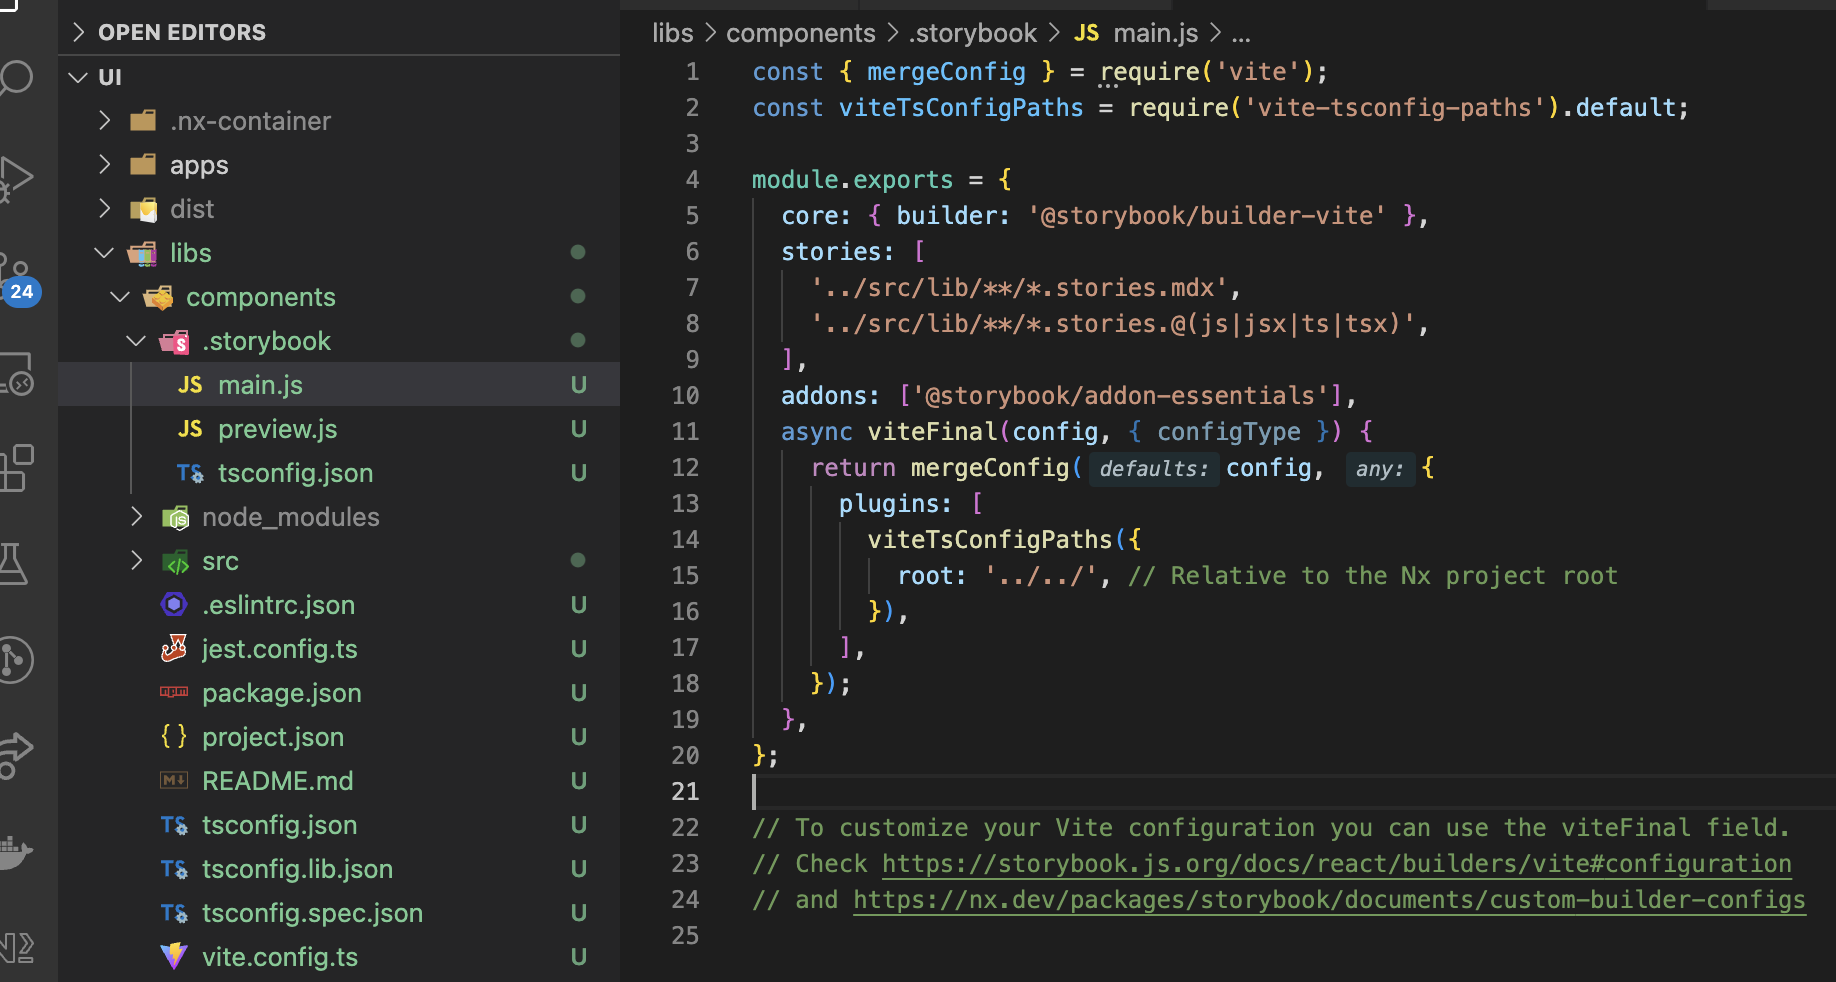The image size is (1836, 982).
Task: Open the nx.dev custom-builder-configs link
Action: point(1327,899)
